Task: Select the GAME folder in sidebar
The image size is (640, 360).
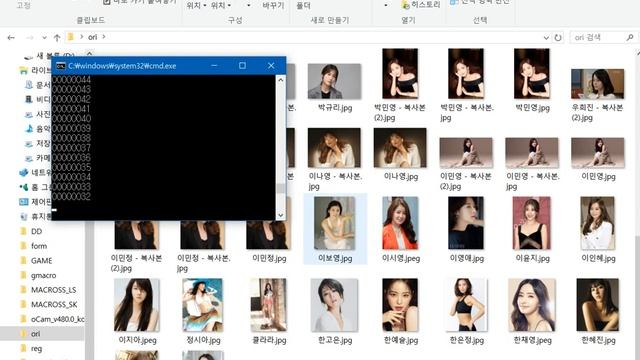Action: click(x=42, y=260)
